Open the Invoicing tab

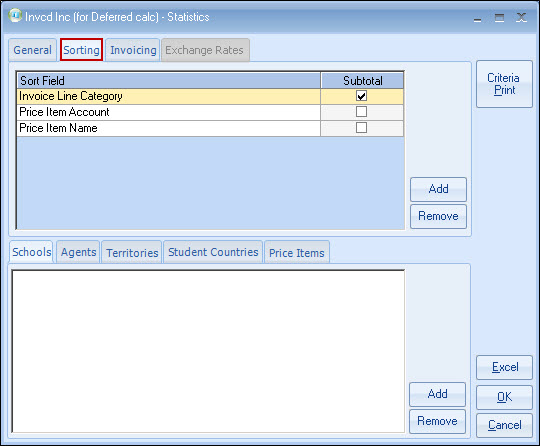133,50
